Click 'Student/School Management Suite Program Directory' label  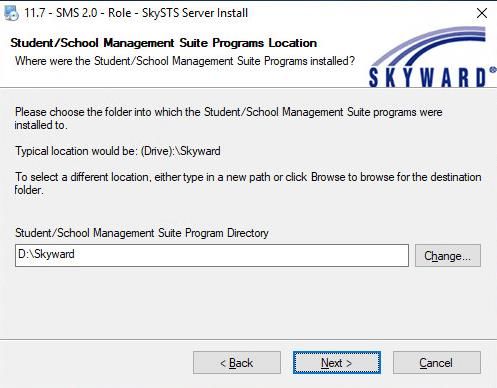point(142,233)
